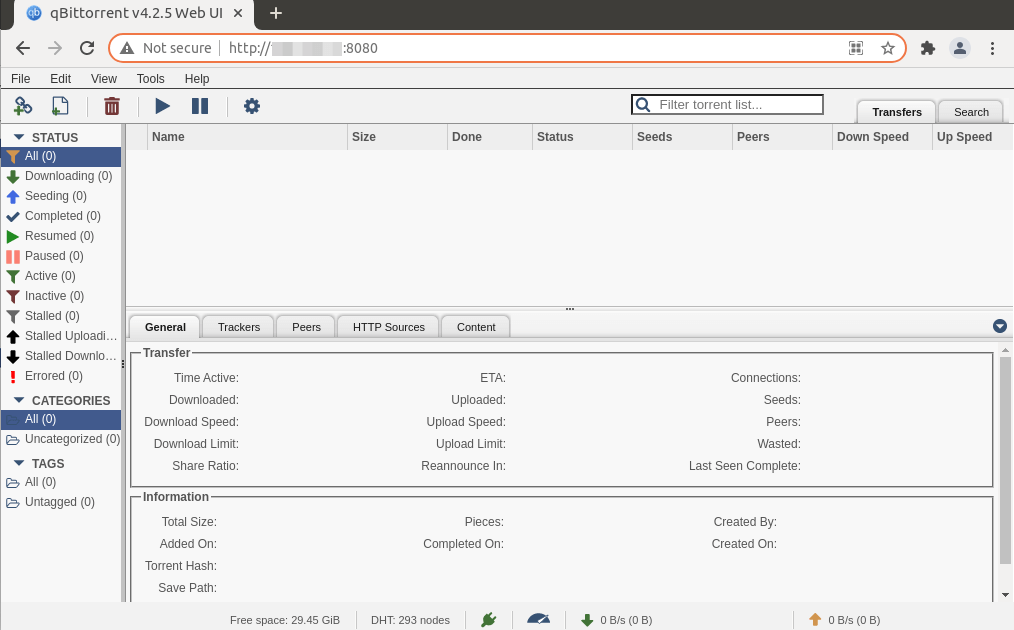This screenshot has height=630, width=1014.
Task: Click the Add Torrent File icon
Action: point(60,106)
